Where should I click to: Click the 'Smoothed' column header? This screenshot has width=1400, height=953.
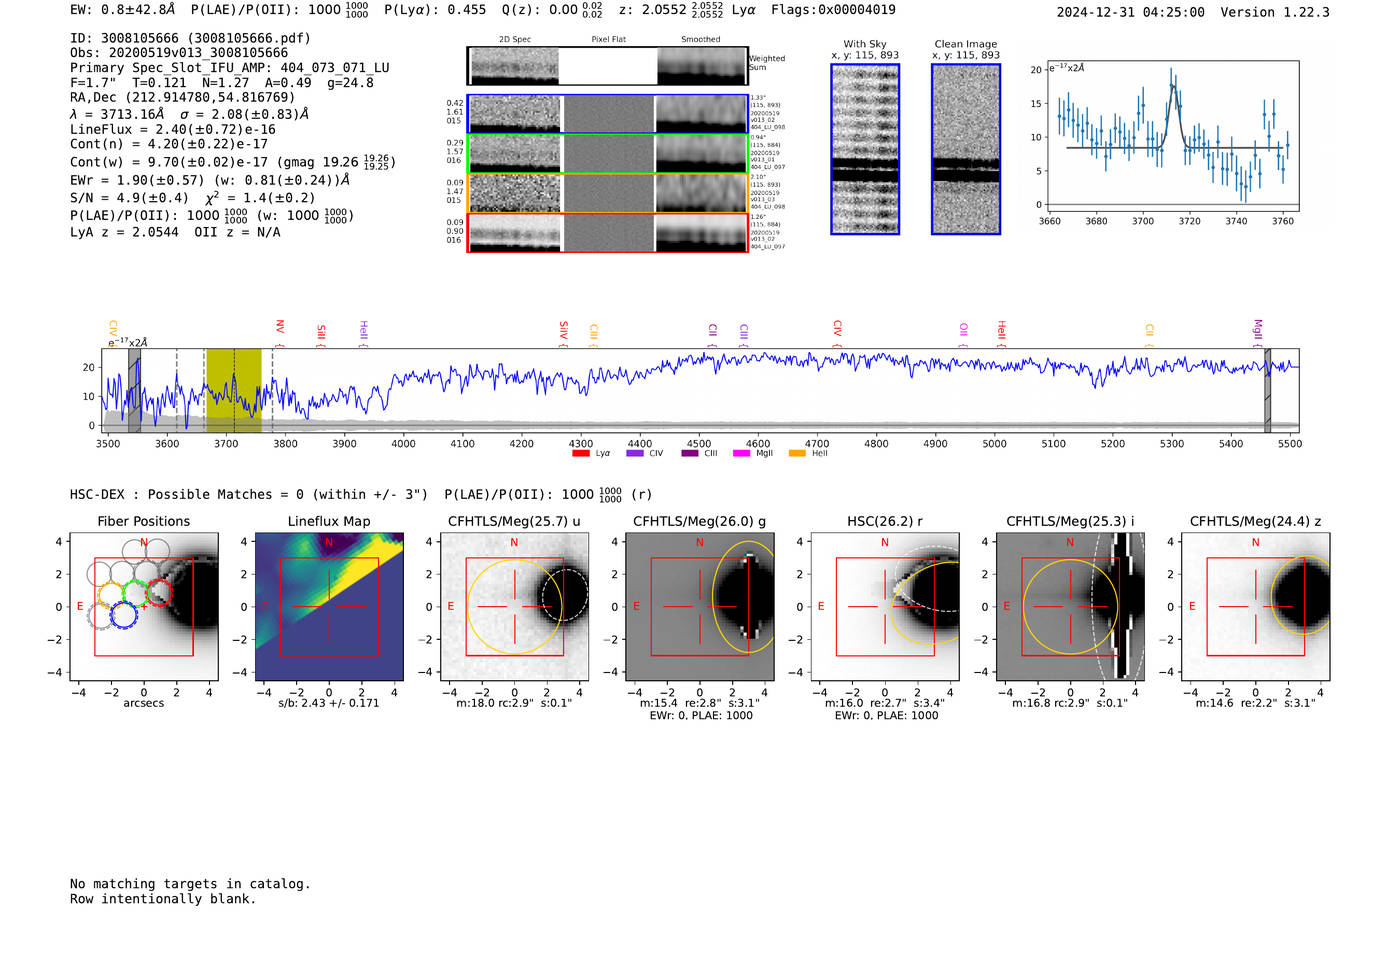pyautogui.click(x=701, y=40)
